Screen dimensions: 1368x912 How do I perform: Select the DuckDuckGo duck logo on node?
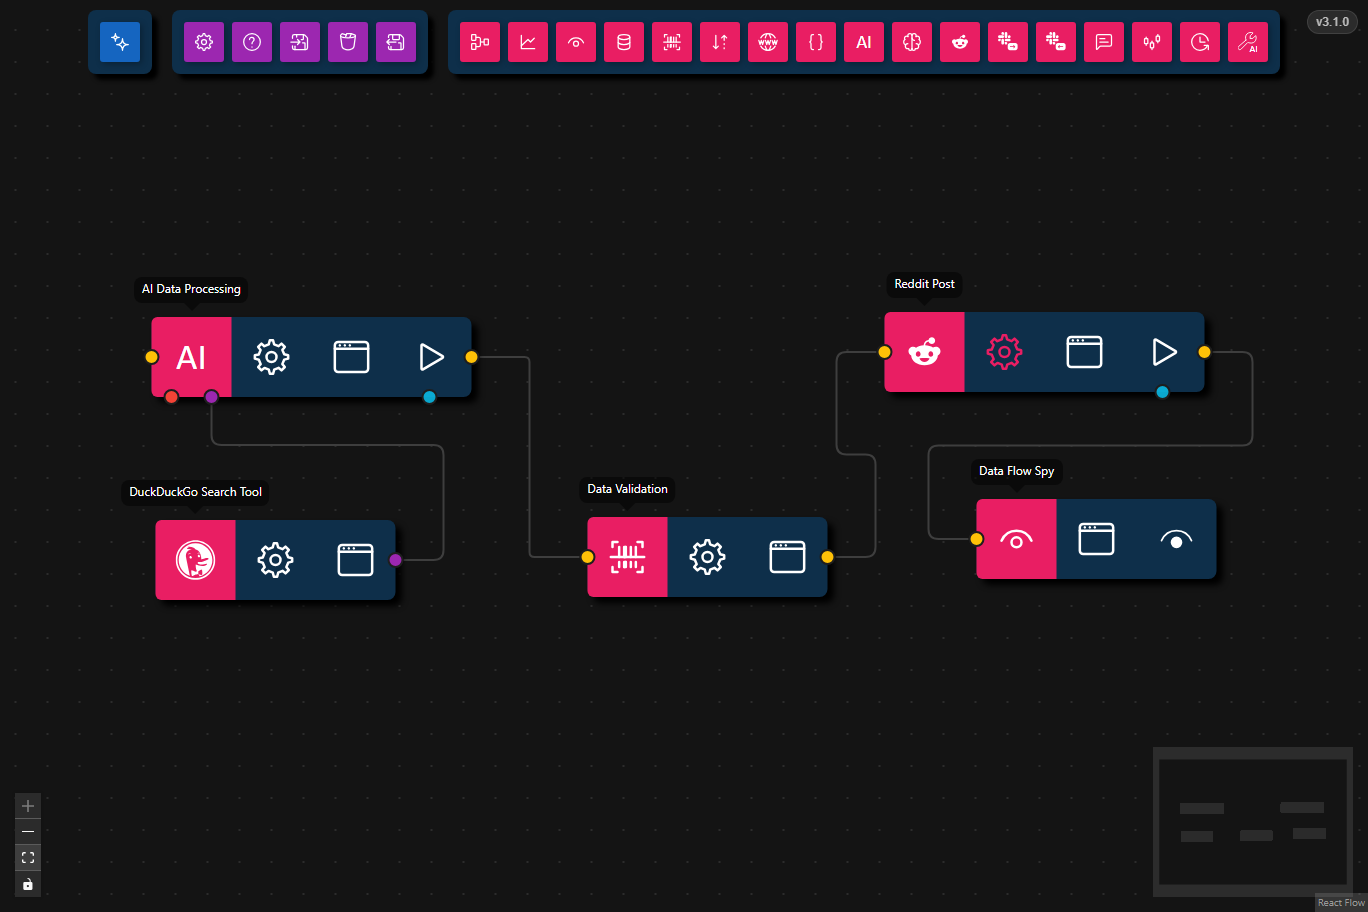[x=195, y=560]
